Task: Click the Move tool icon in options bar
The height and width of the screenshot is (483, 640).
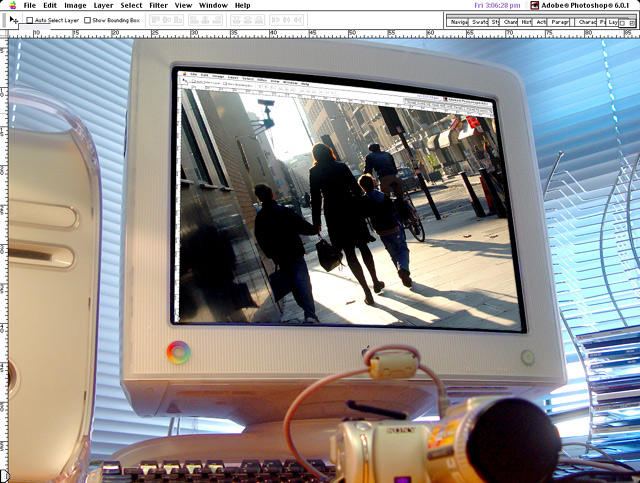Action: [x=14, y=20]
